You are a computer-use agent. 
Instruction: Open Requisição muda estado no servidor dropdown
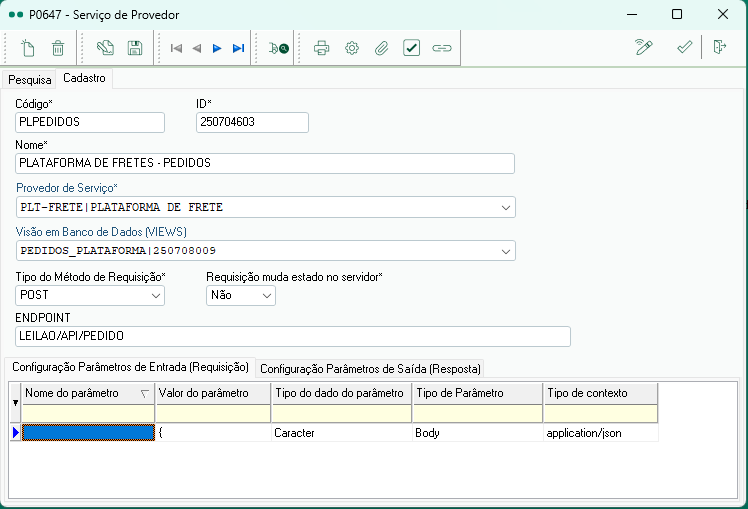click(267, 295)
